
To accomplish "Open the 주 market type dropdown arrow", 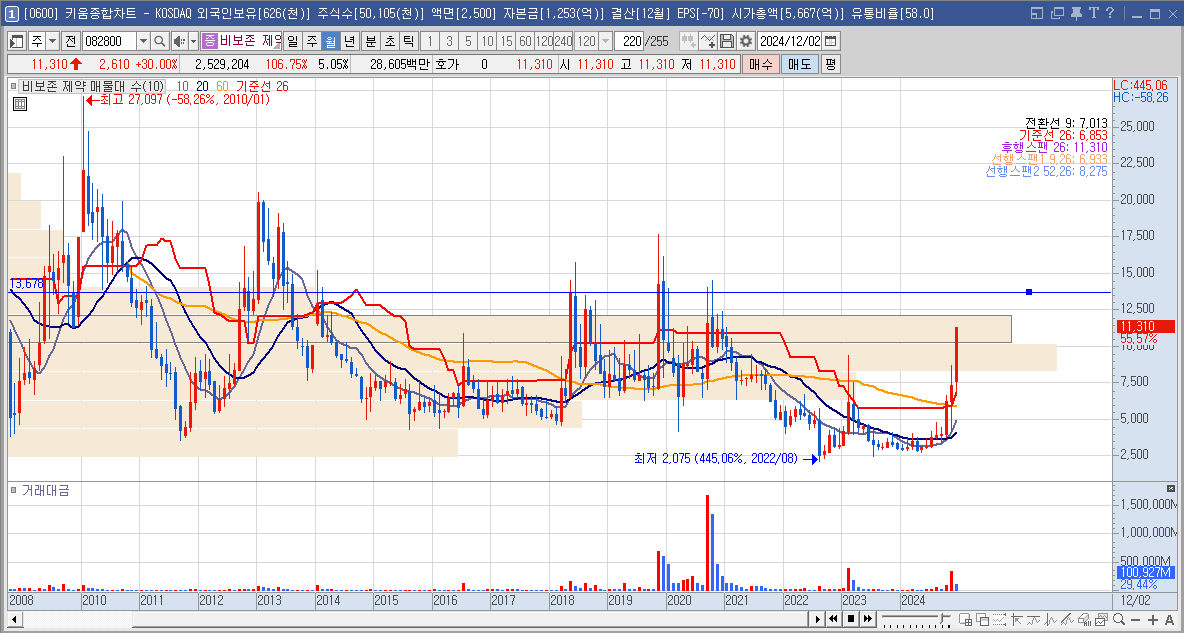I will (x=52, y=42).
